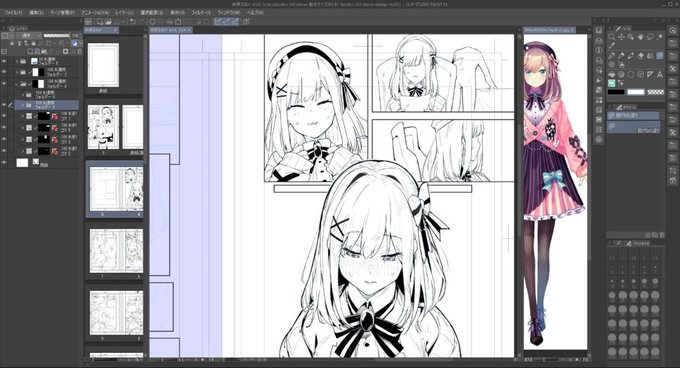Click the trash icon below sub tool list
680x368 pixels.
pos(662,234)
